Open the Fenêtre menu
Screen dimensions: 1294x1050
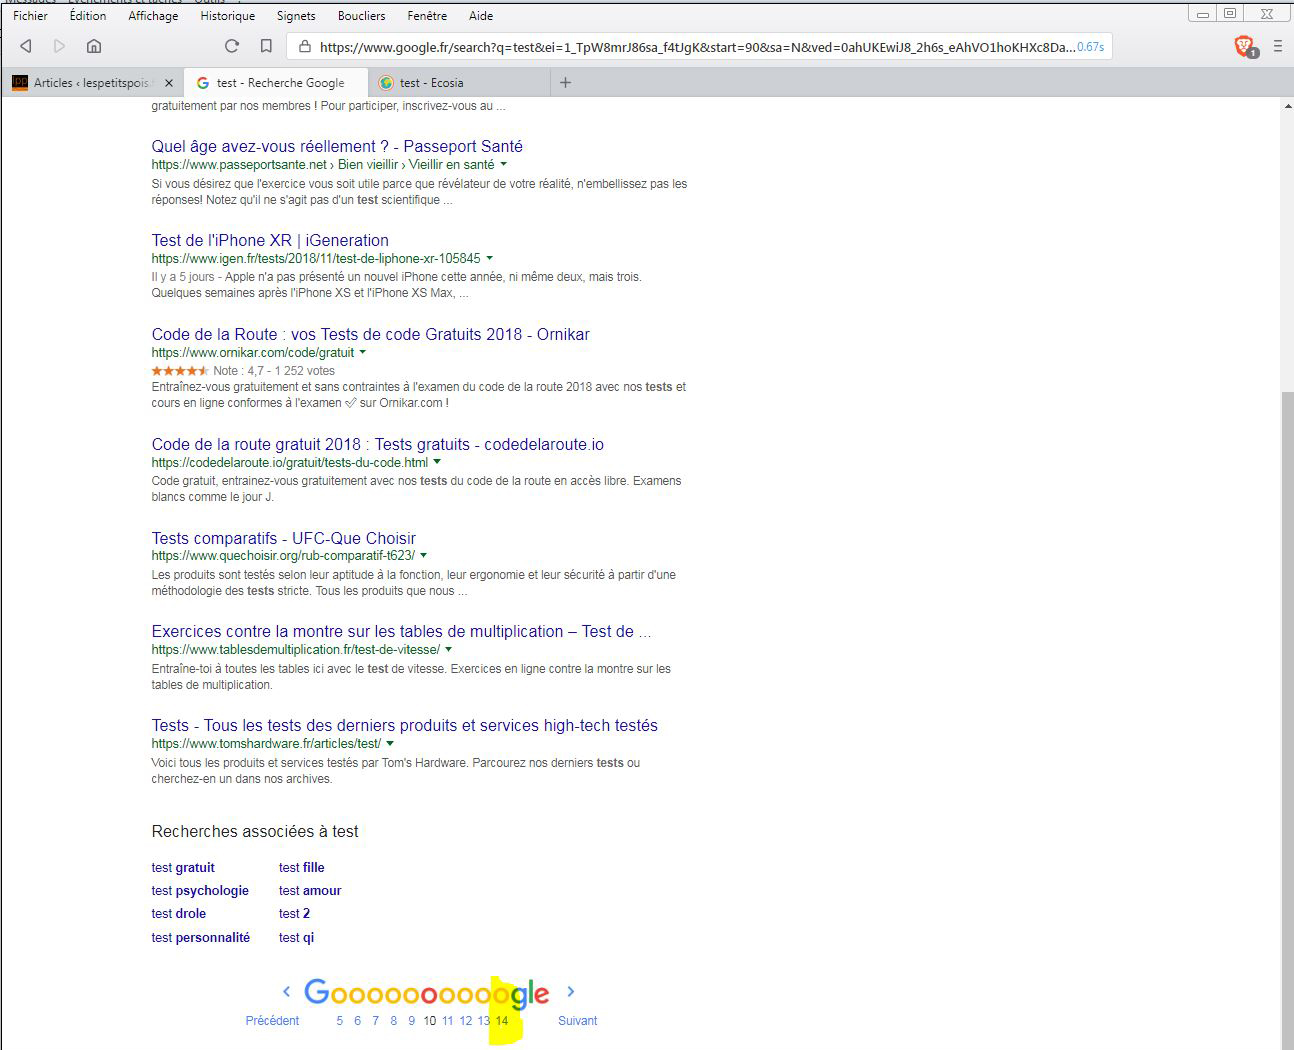coord(427,16)
